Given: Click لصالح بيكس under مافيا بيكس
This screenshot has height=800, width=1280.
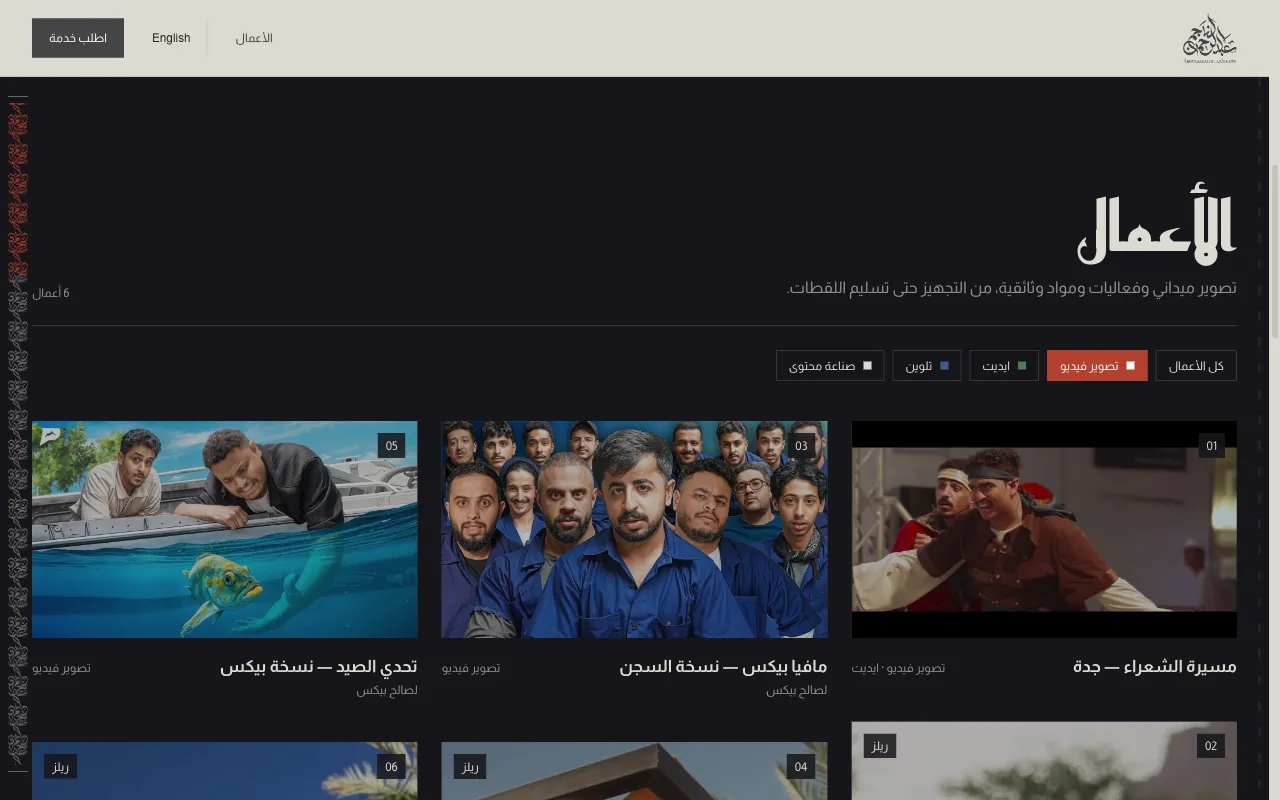Looking at the screenshot, I should (x=797, y=690).
